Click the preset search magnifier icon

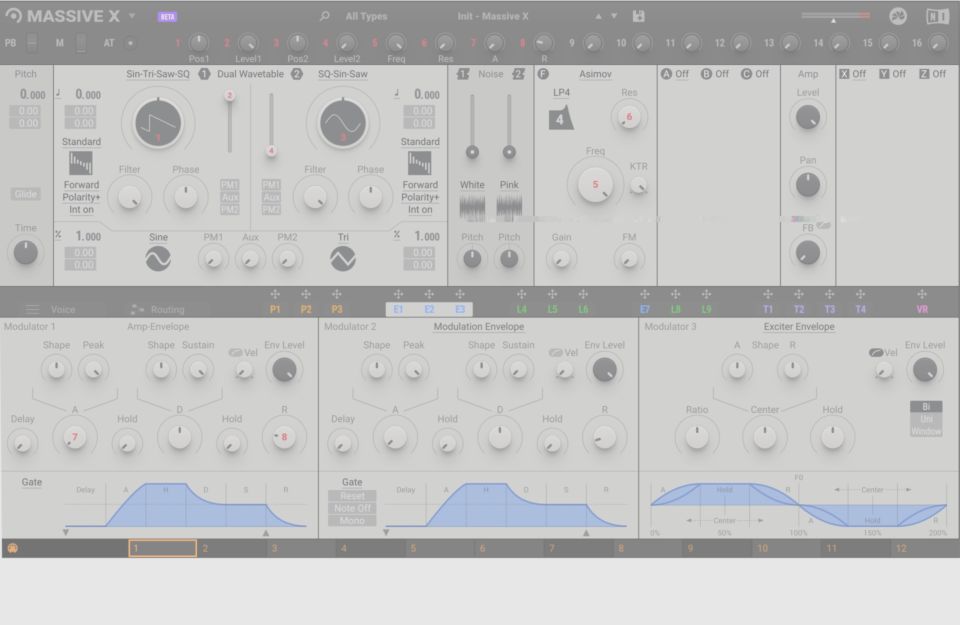(x=324, y=16)
